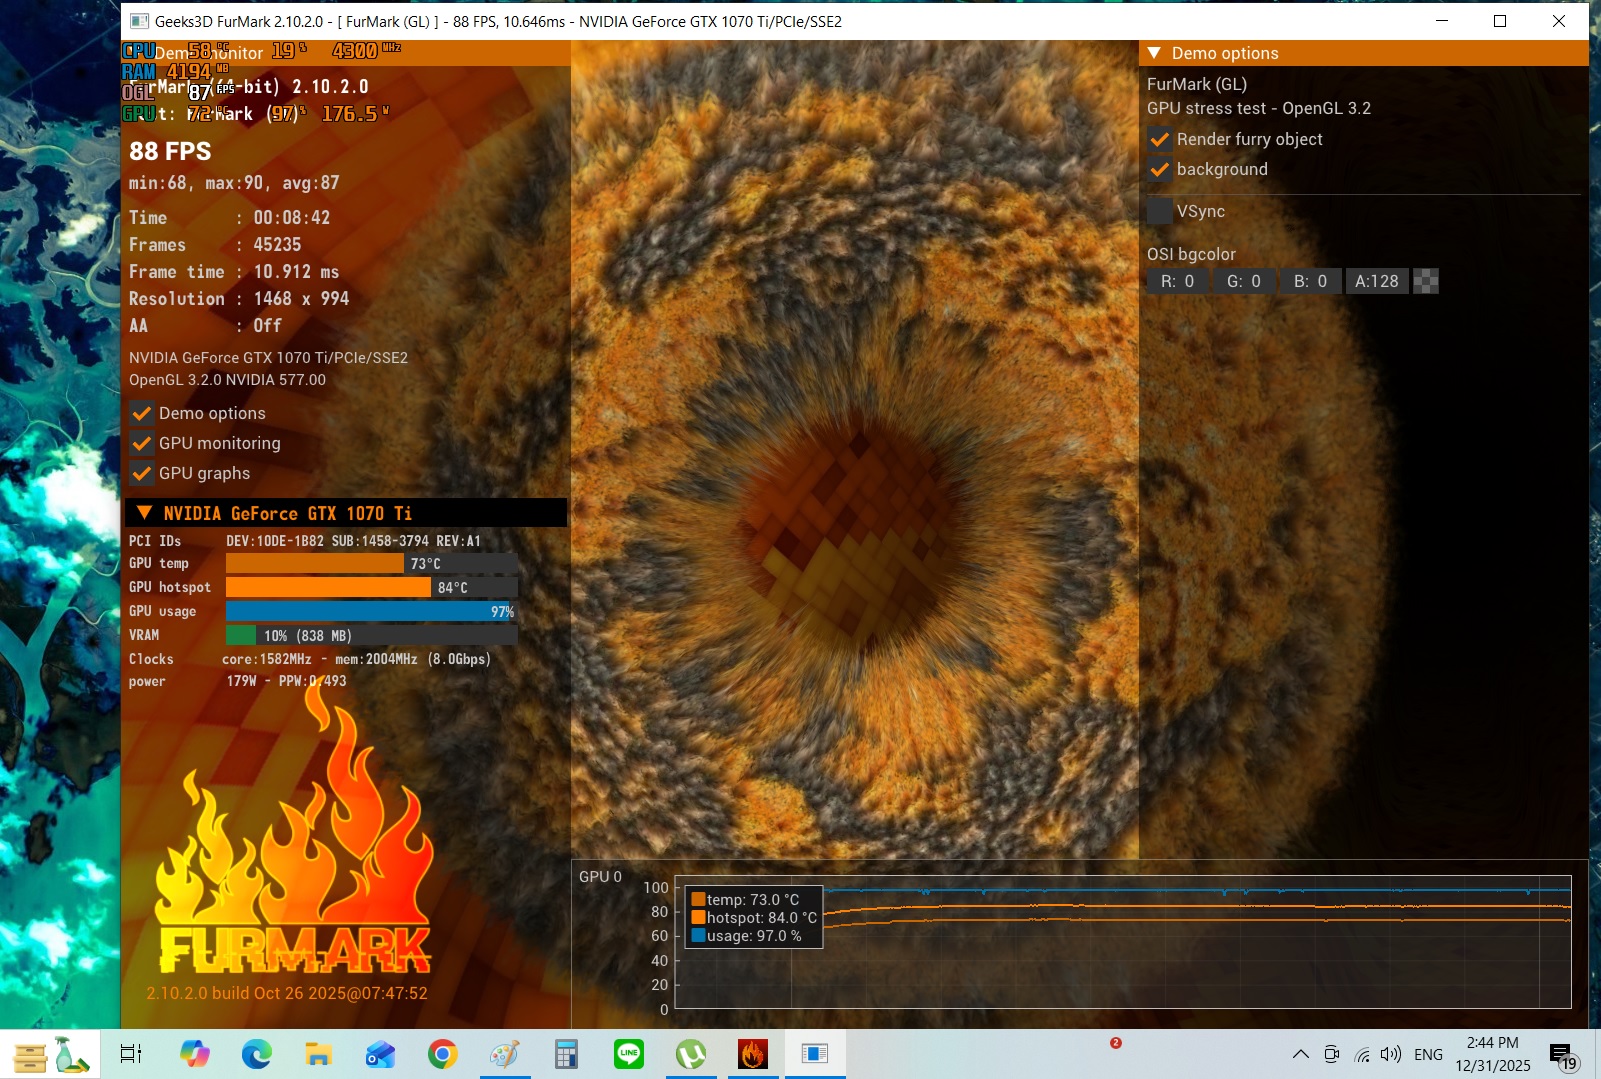Click the volume speaker tray icon
The width and height of the screenshot is (1601, 1079).
tap(1390, 1054)
